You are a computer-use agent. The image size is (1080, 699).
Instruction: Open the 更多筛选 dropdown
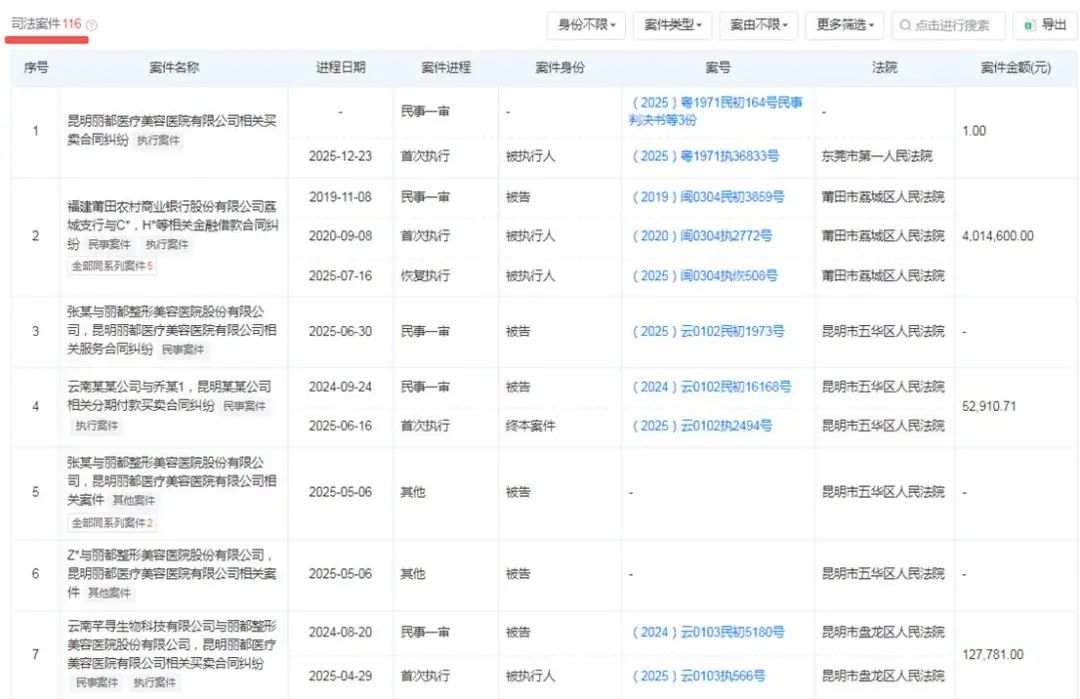coord(844,25)
